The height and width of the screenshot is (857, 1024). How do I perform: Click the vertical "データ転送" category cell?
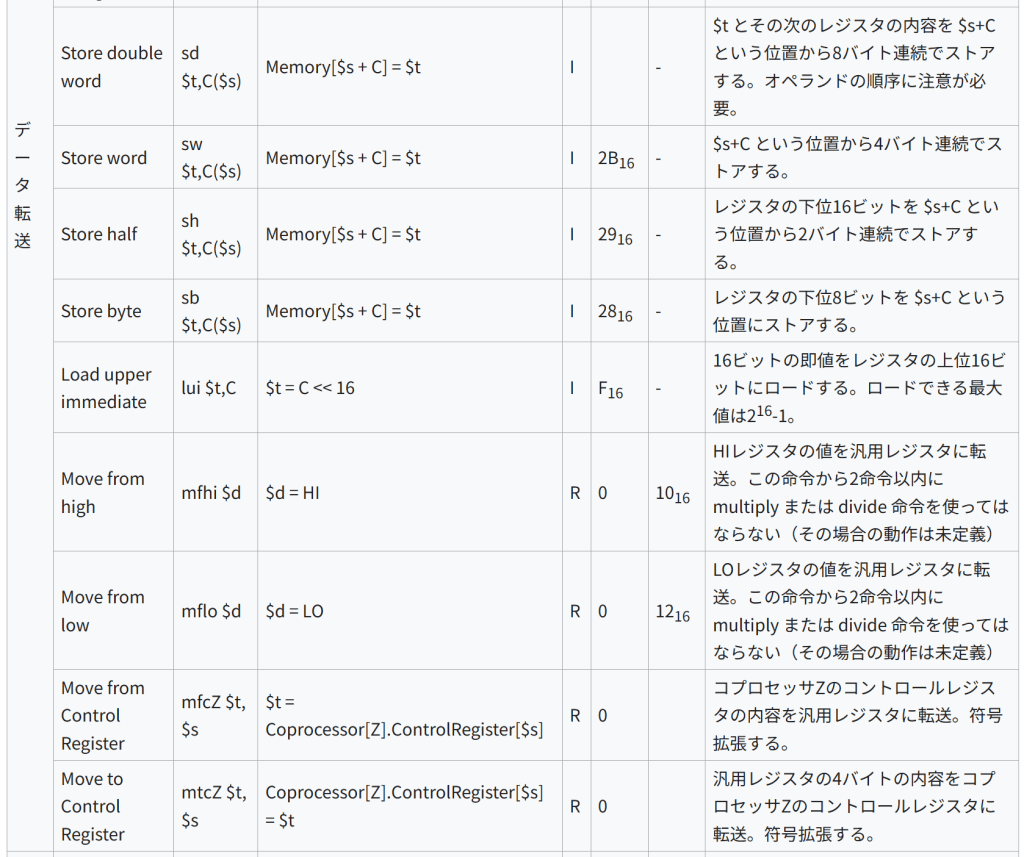(23, 185)
